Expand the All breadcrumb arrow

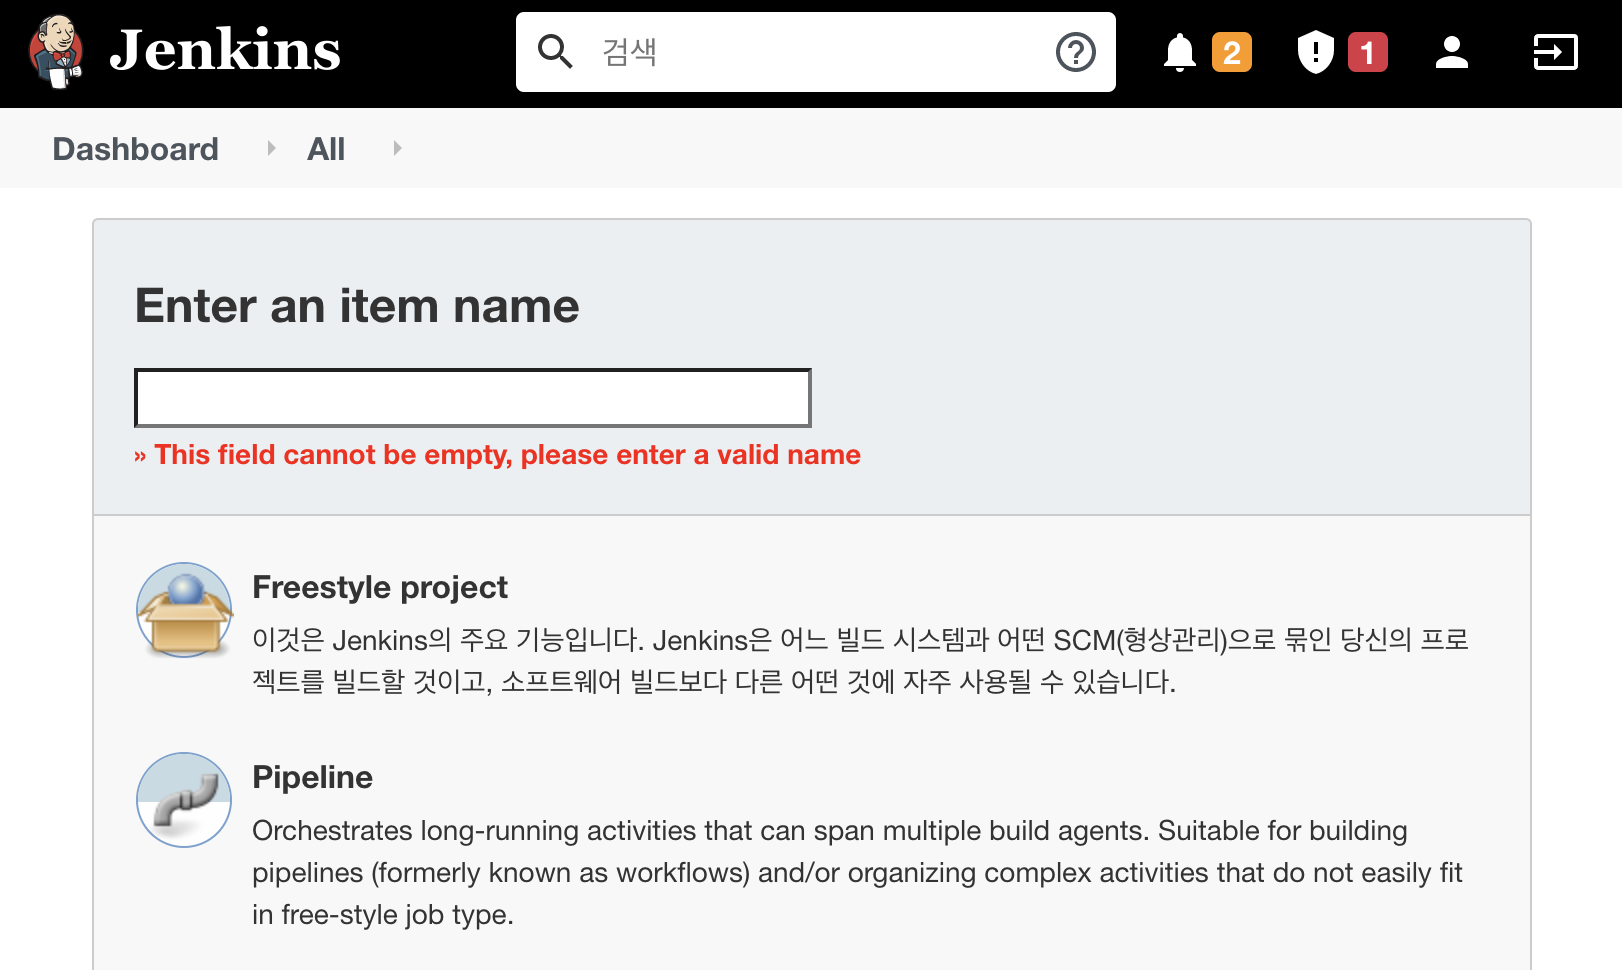pos(397,148)
